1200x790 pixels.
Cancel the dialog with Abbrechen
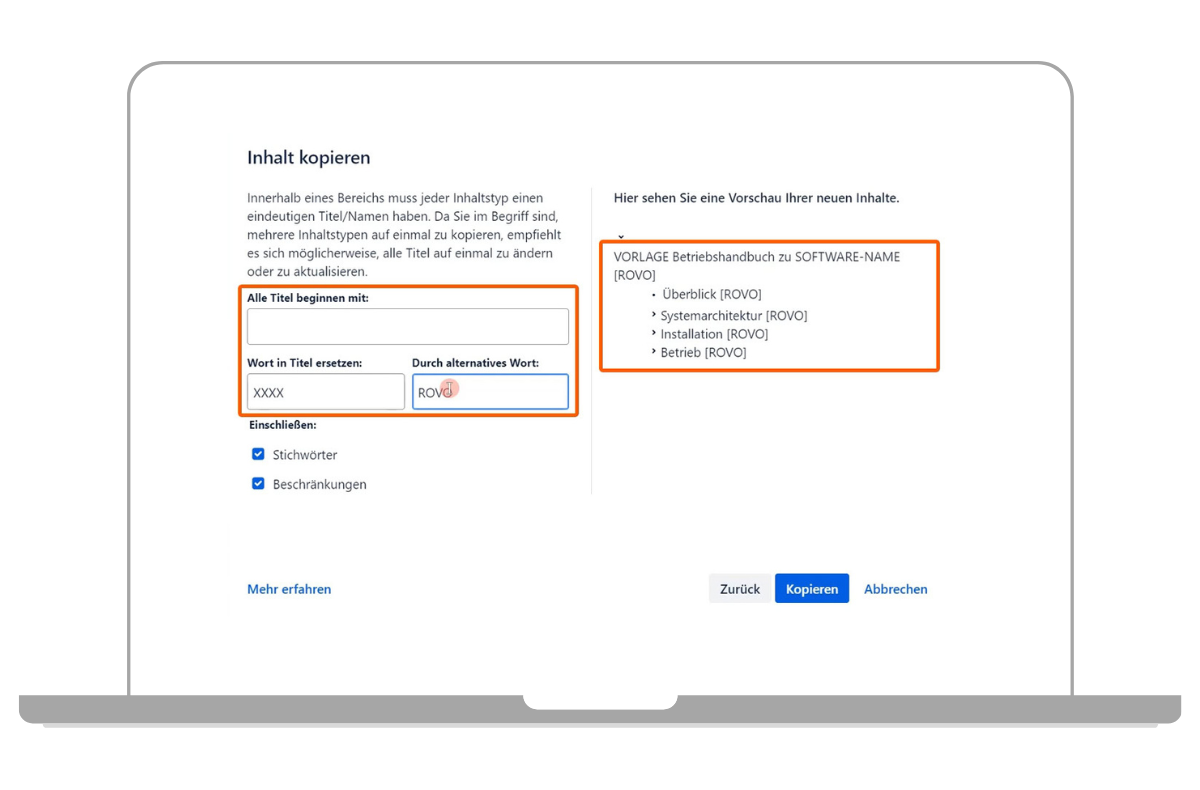tap(895, 589)
